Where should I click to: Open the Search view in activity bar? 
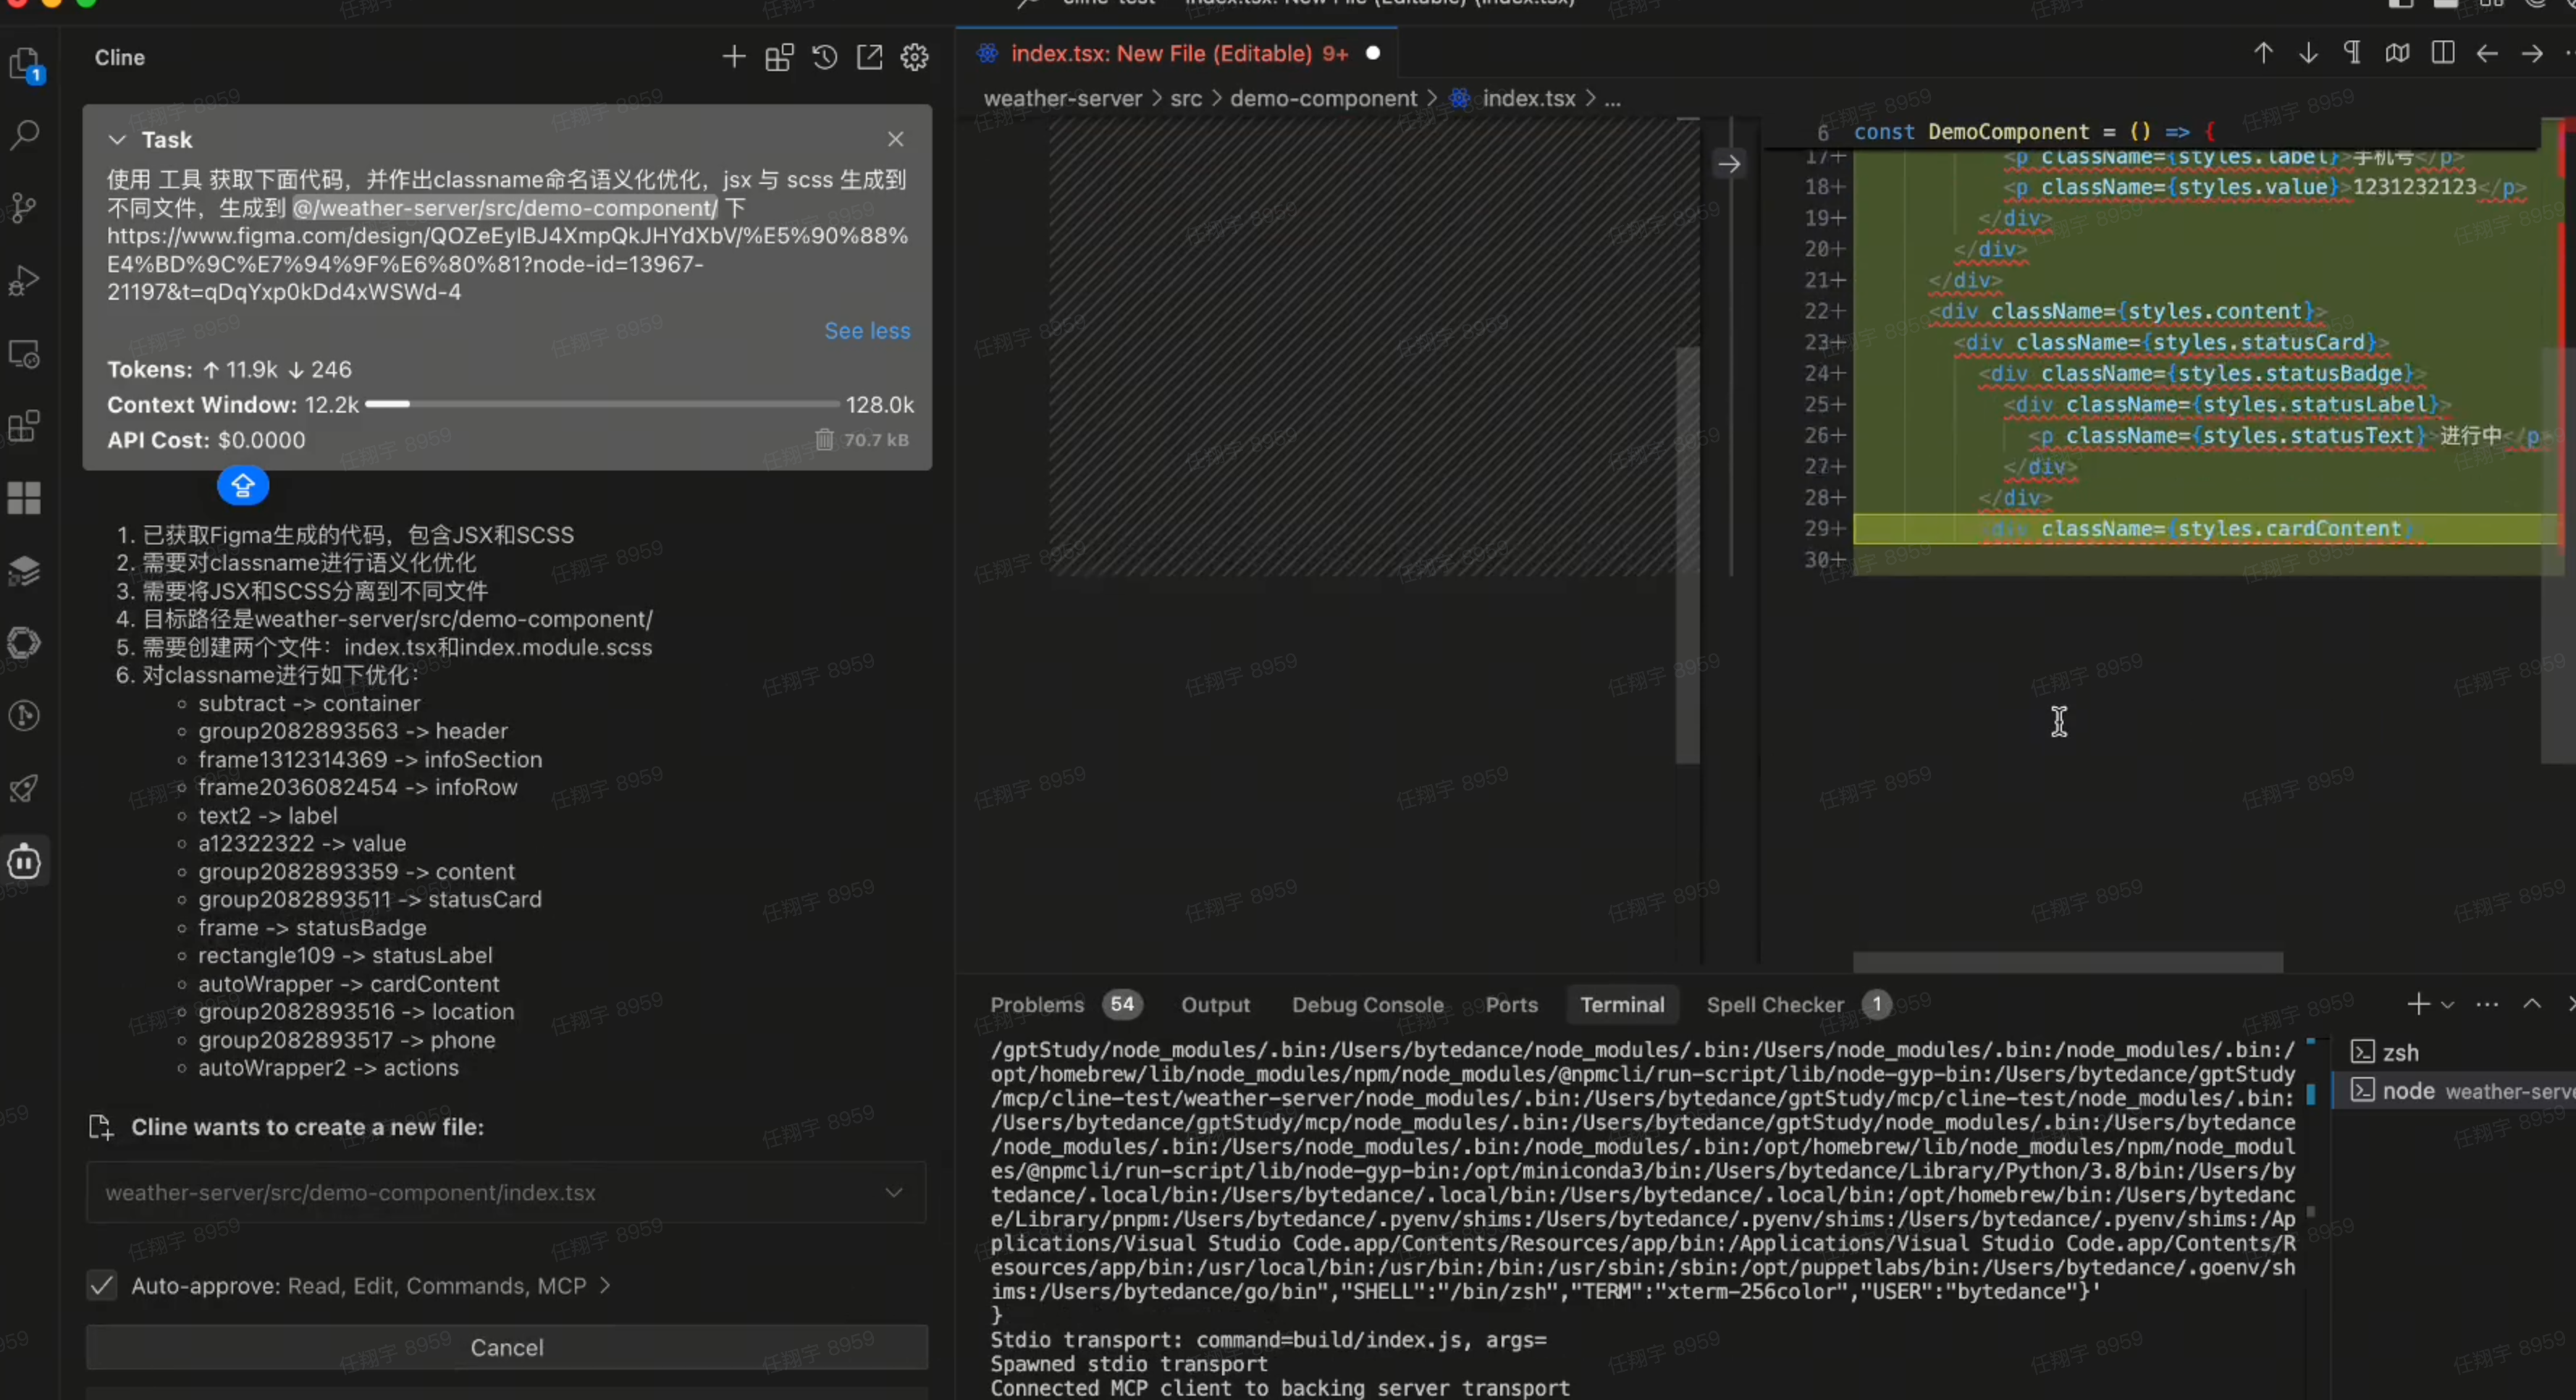pyautogui.click(x=25, y=134)
